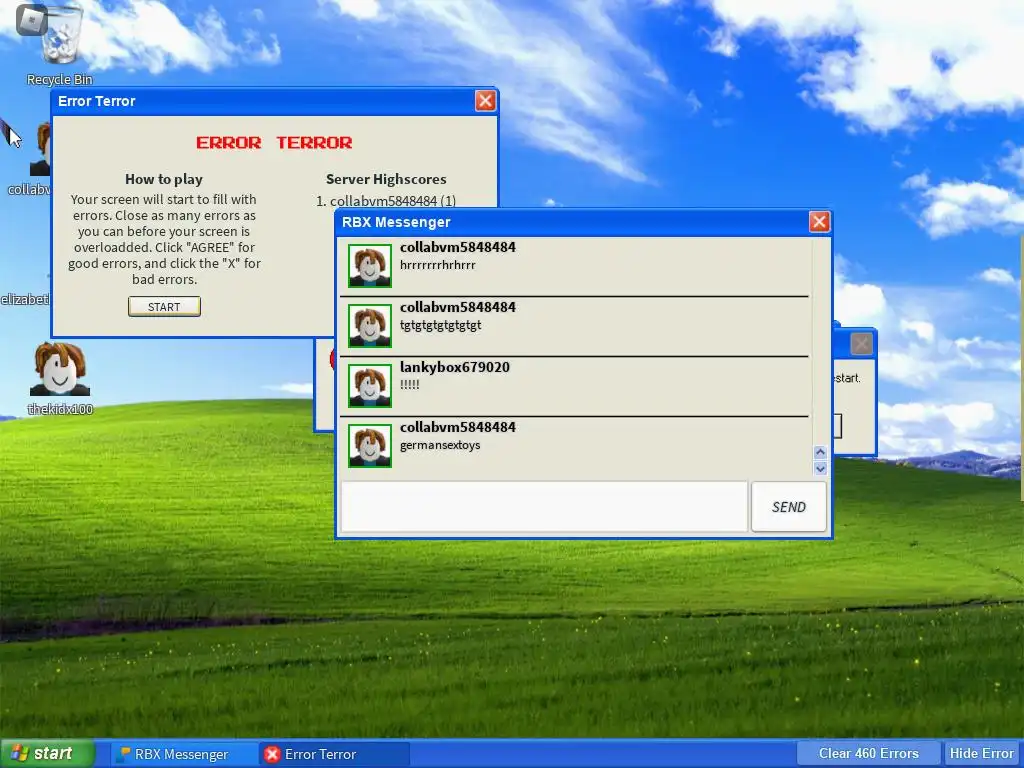Switch to Error Terror in the taskbar
Screen dimensions: 1024x768
tap(334, 754)
